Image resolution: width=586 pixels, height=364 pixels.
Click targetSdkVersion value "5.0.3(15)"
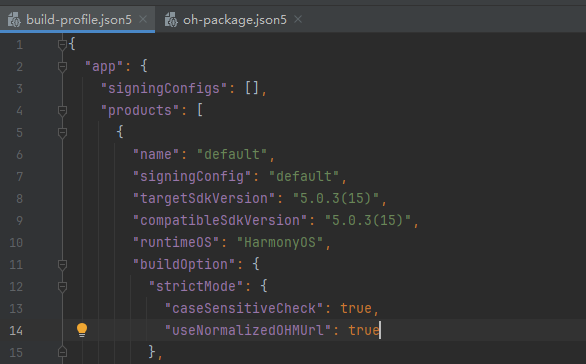pos(336,198)
